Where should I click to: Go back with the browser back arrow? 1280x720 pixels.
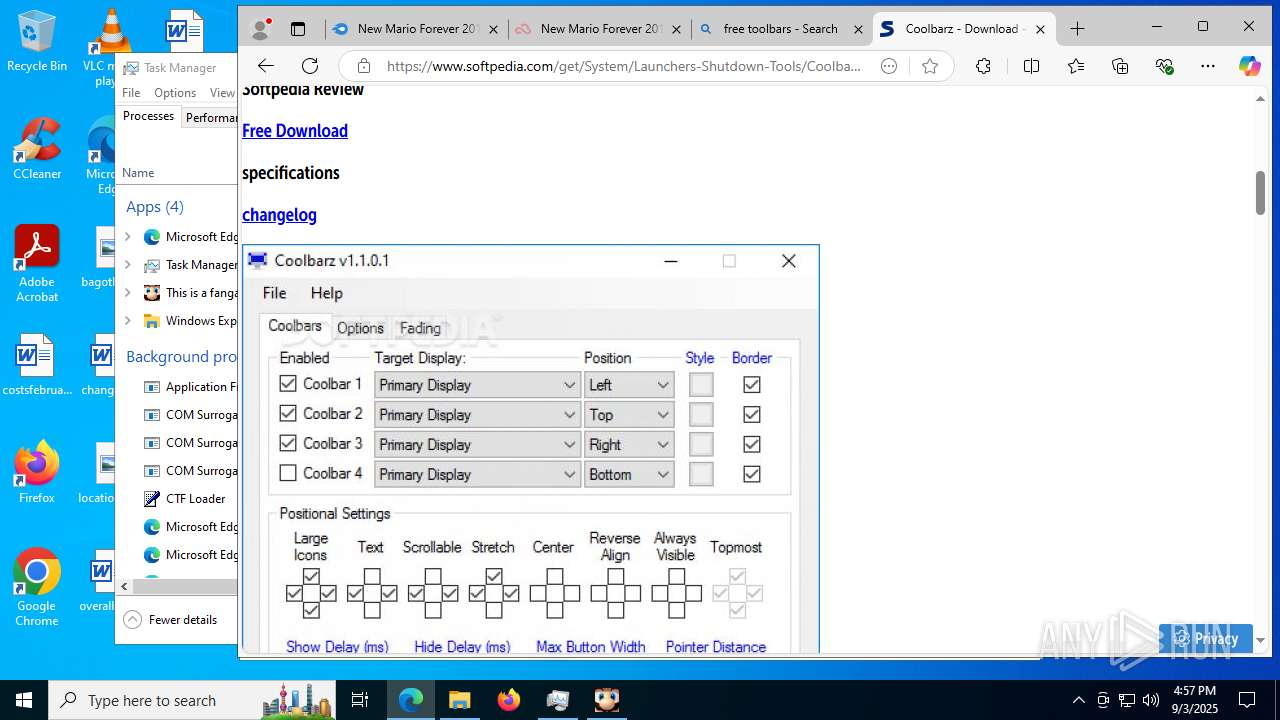265,66
